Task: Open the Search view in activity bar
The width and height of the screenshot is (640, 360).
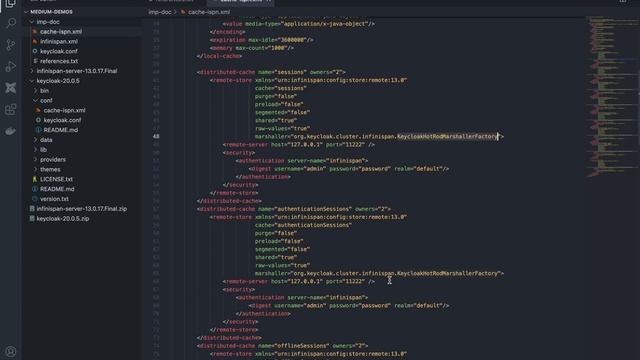Action: [x=11, y=23]
